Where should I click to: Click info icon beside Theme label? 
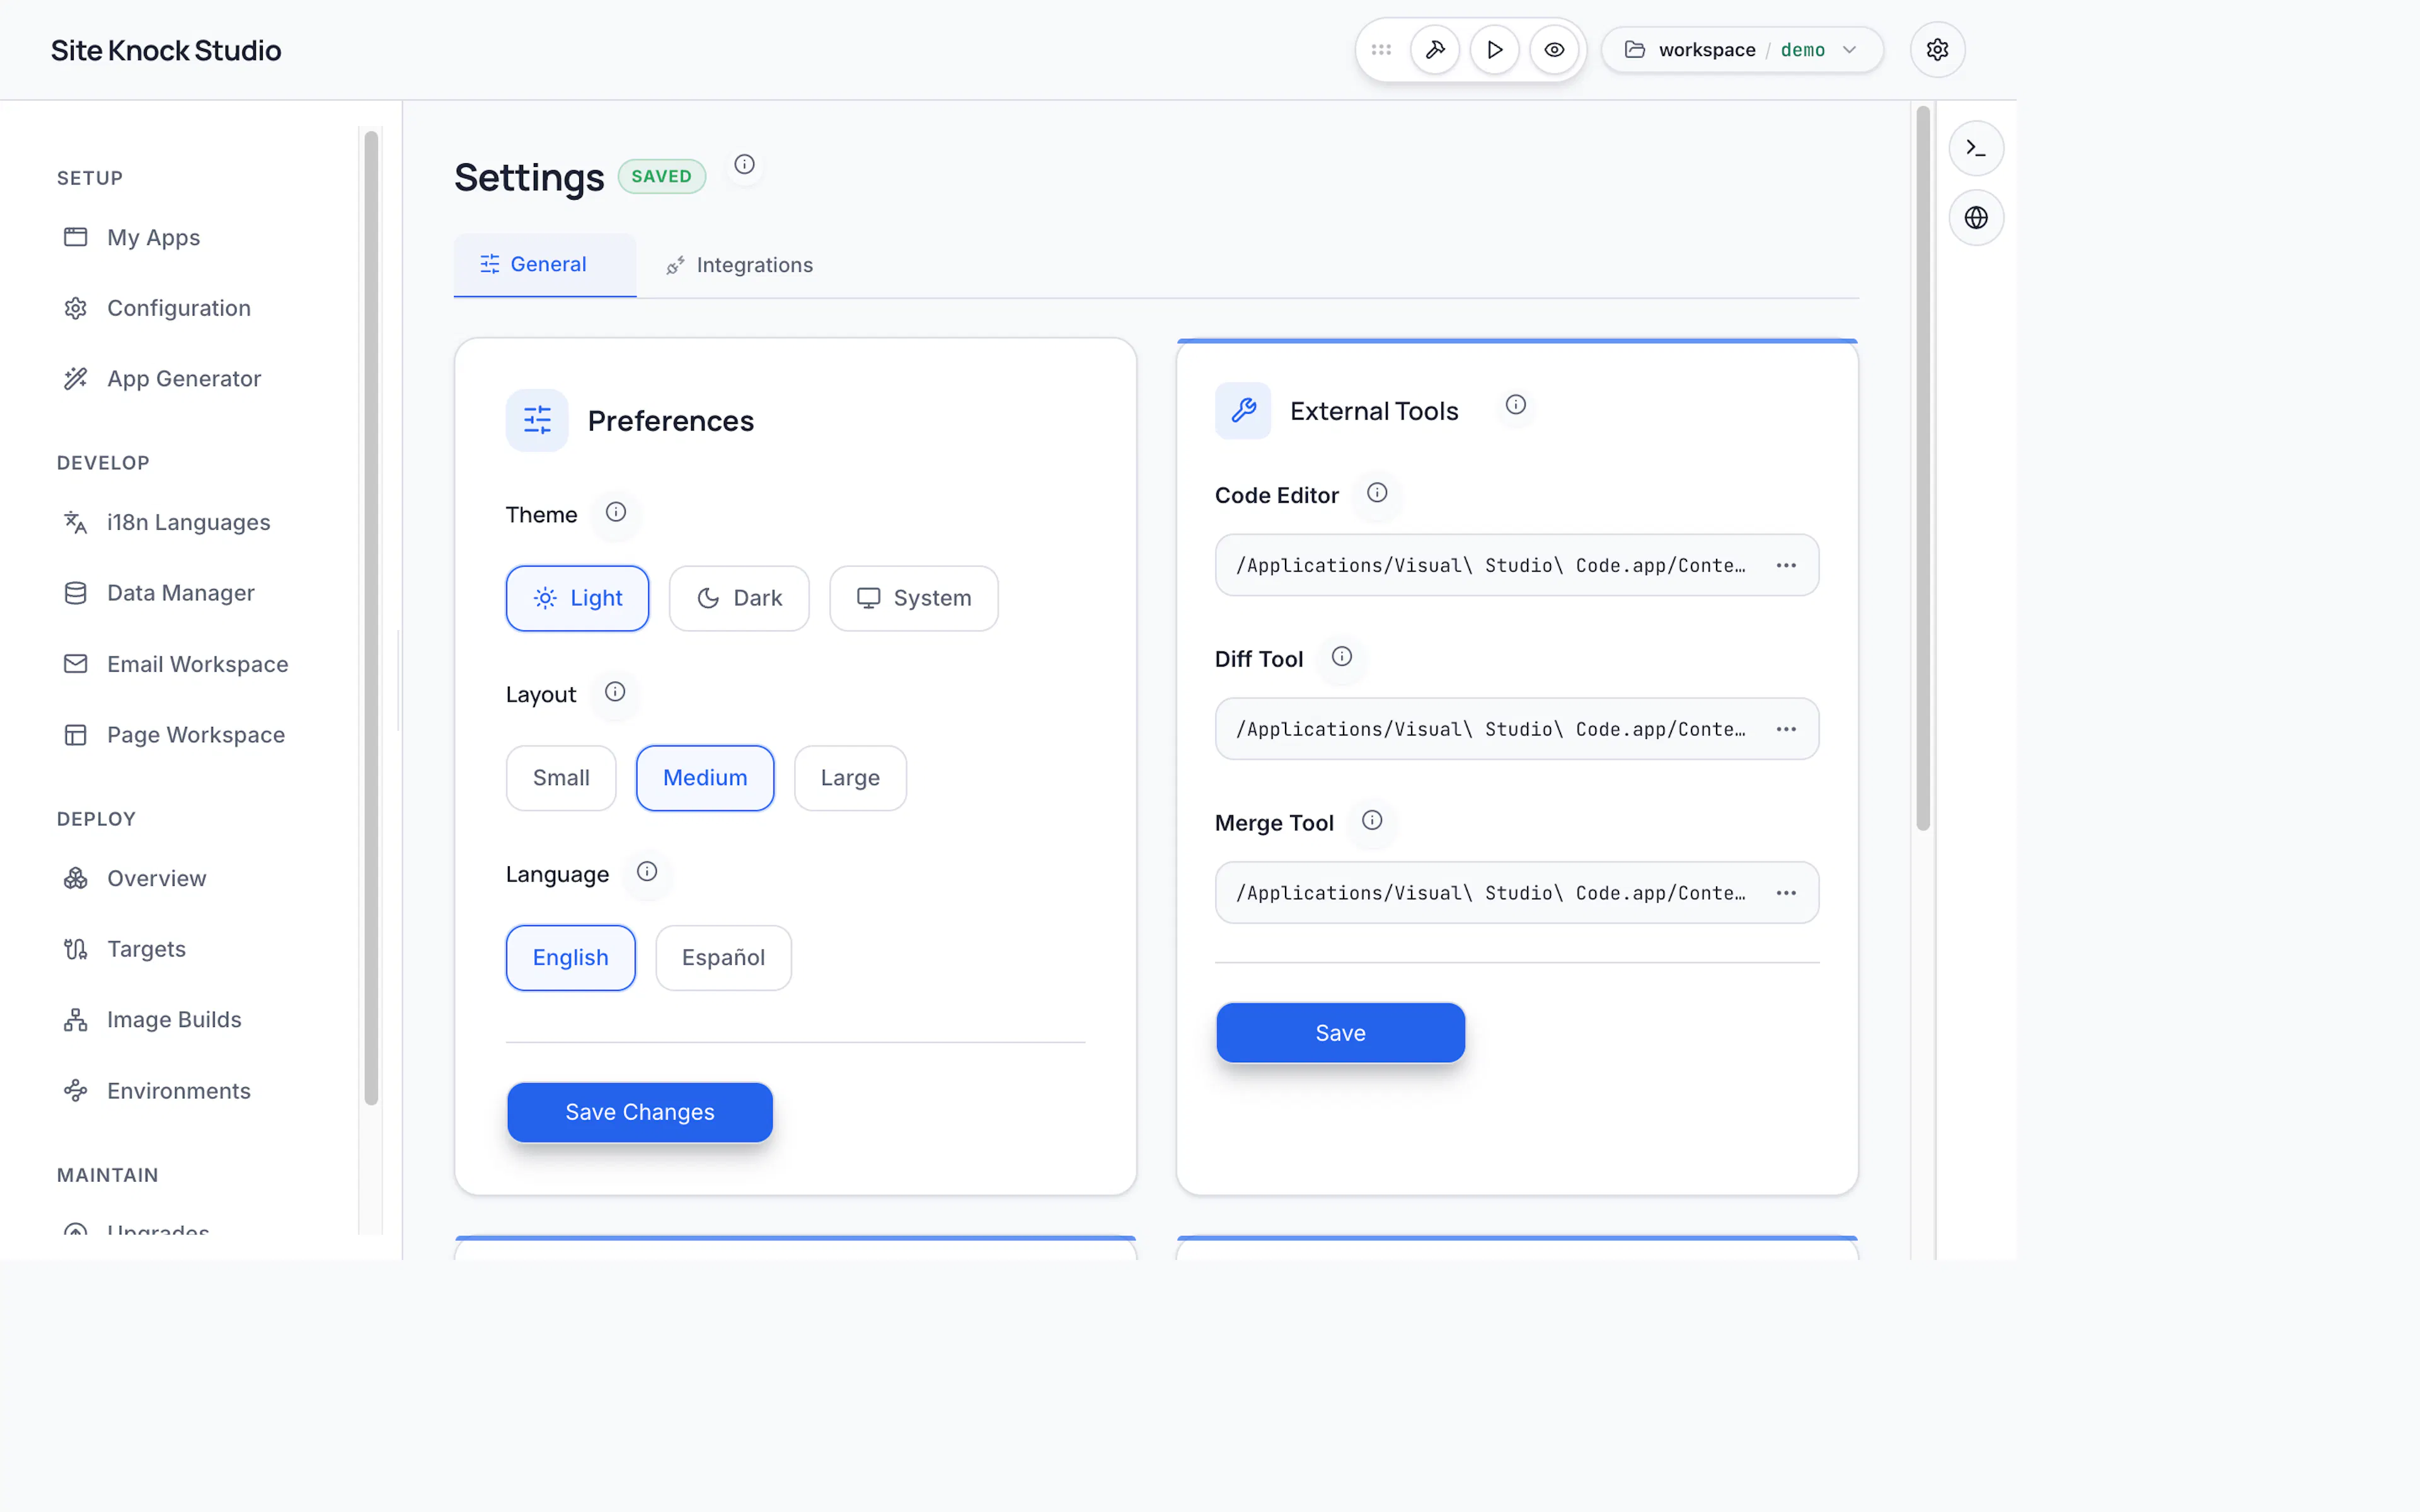coord(616,512)
